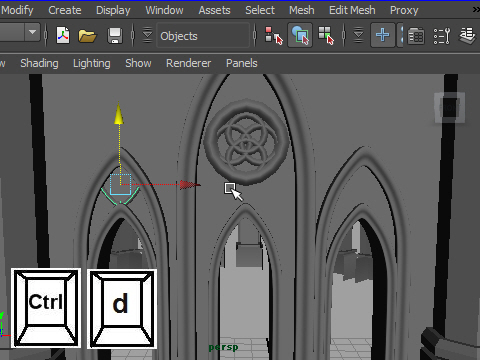Screen dimensions: 480x360
Task: Collapse the toolbar section after selection mode icons
Action: pyautogui.click(x=358, y=35)
